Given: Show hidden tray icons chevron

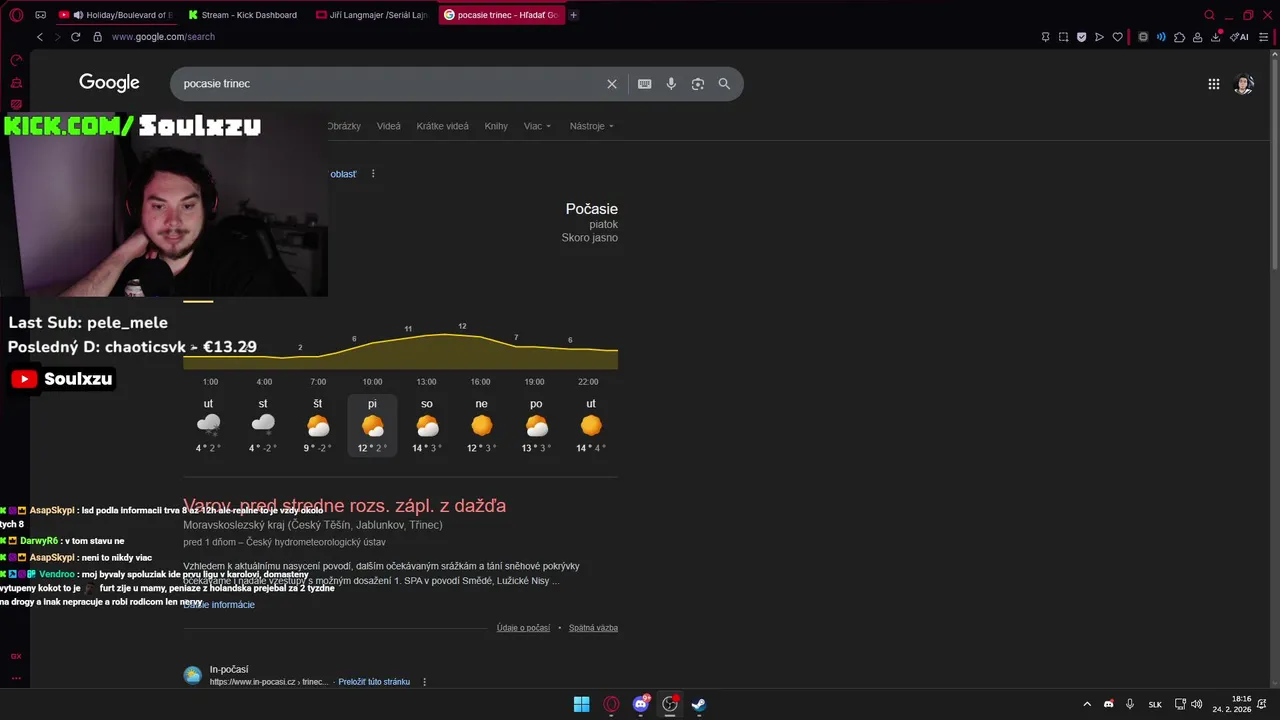Looking at the screenshot, I should point(1087,704).
